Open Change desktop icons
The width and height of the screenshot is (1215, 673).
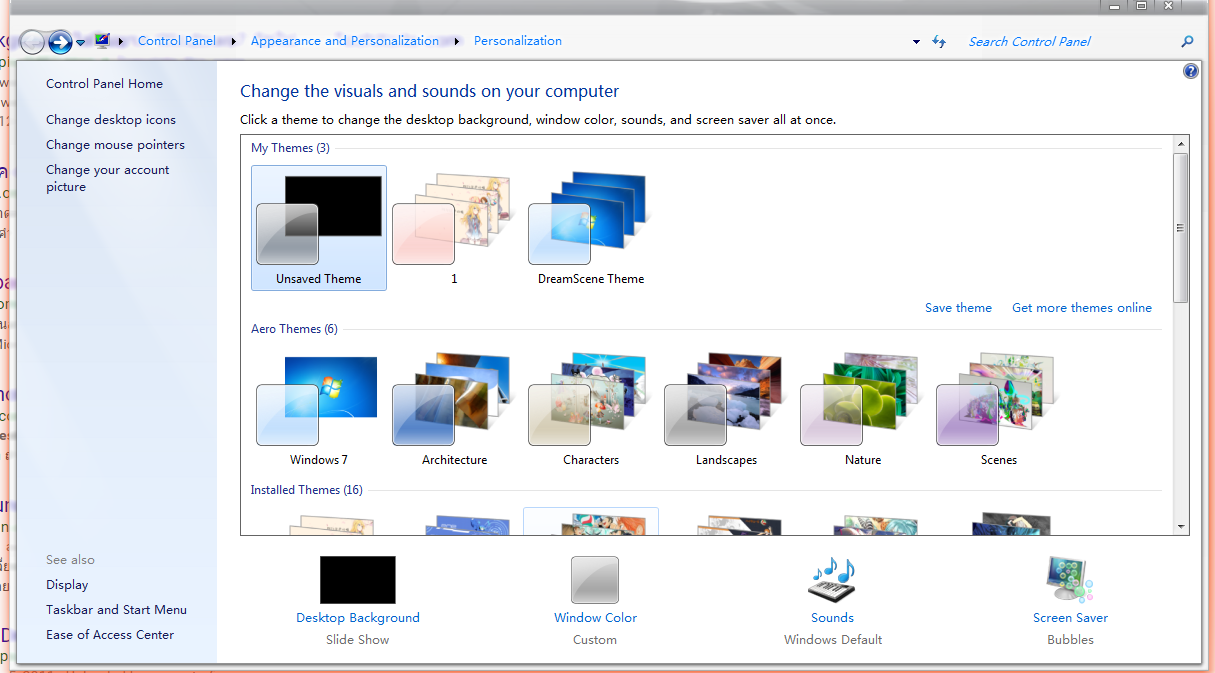[x=111, y=120]
